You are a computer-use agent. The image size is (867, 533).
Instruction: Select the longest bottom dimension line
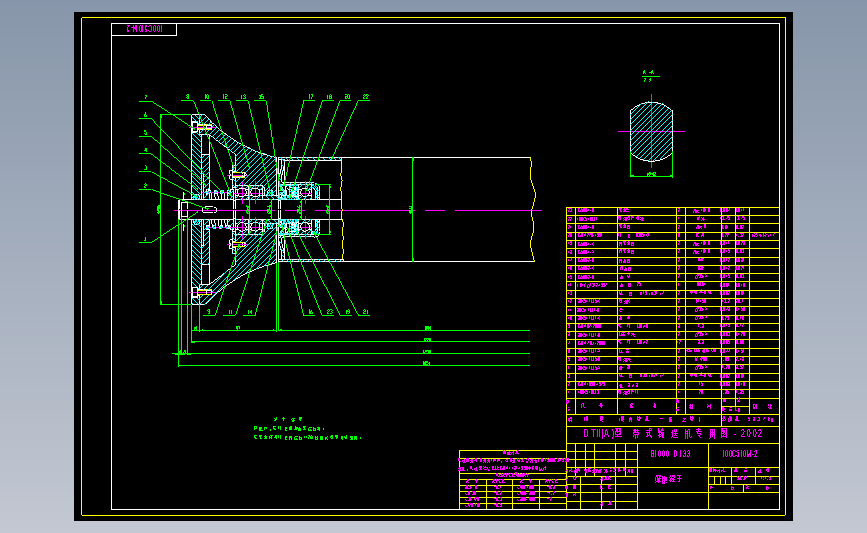[x=354, y=365]
